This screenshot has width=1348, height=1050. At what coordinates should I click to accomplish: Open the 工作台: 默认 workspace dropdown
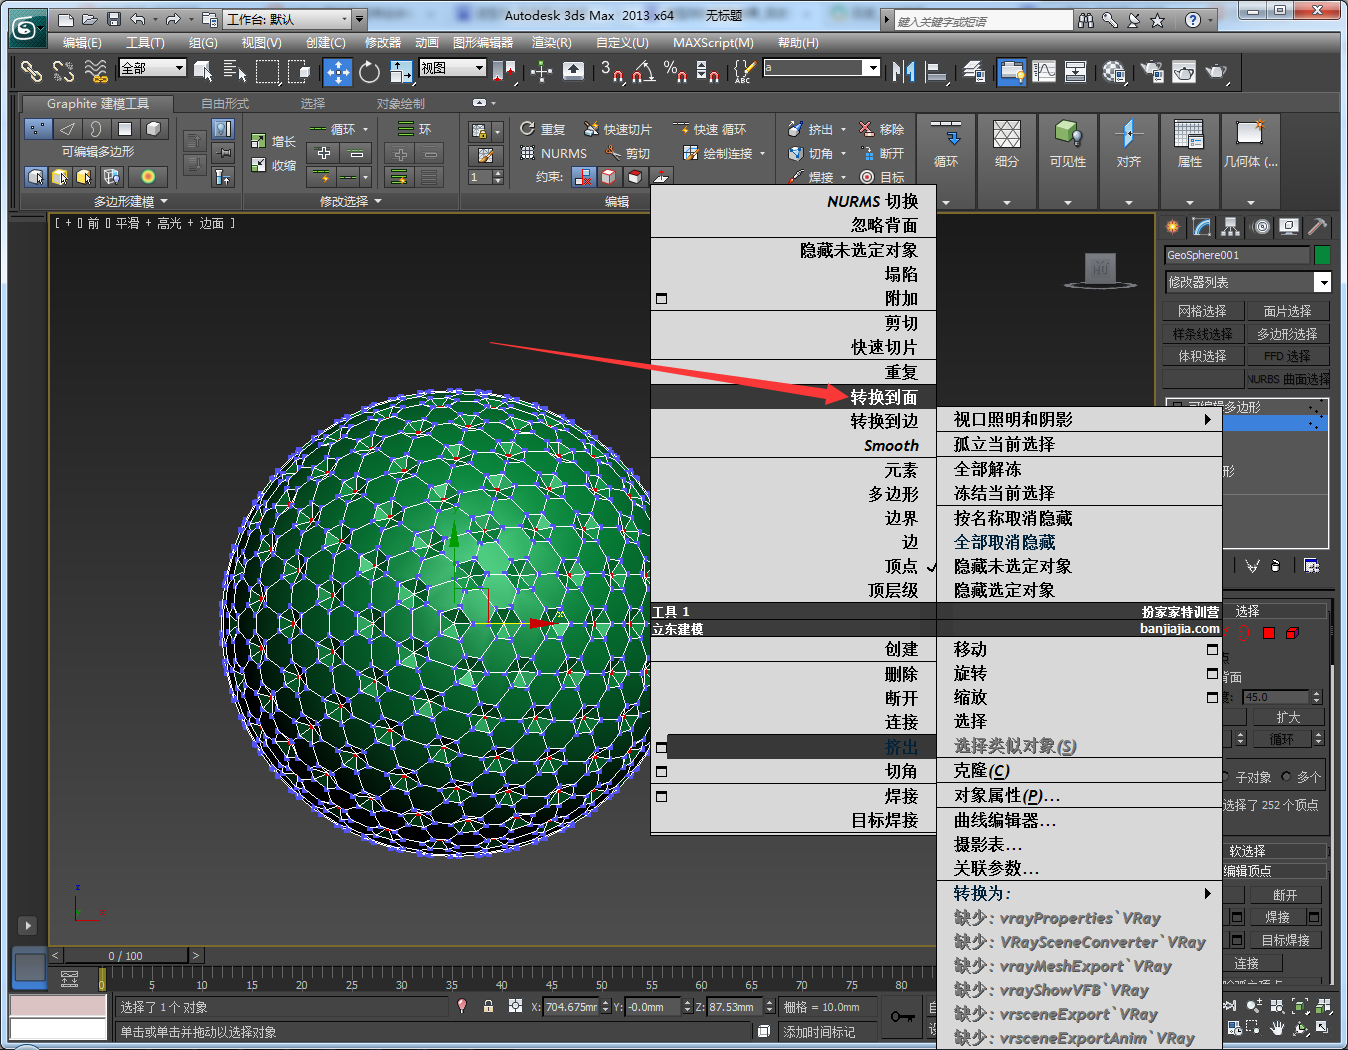coord(288,19)
